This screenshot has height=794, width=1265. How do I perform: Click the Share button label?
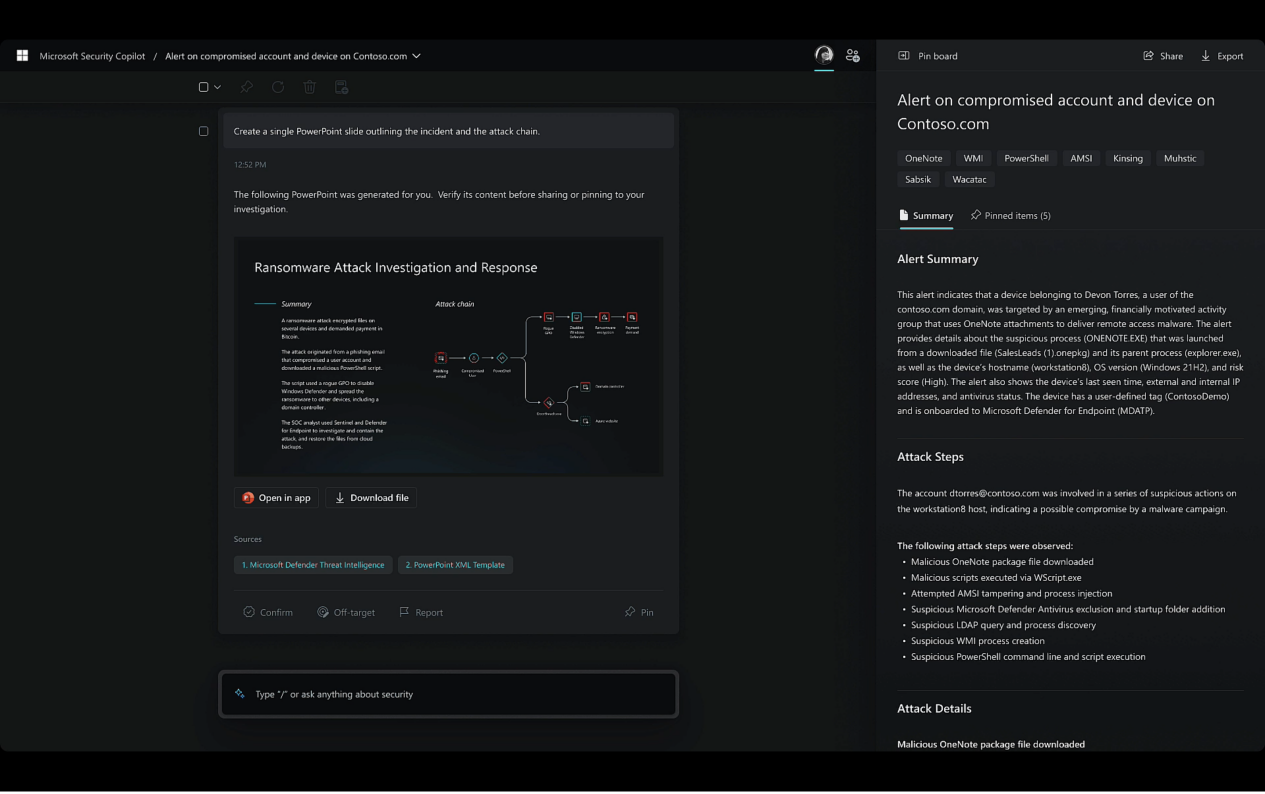(x=1171, y=56)
